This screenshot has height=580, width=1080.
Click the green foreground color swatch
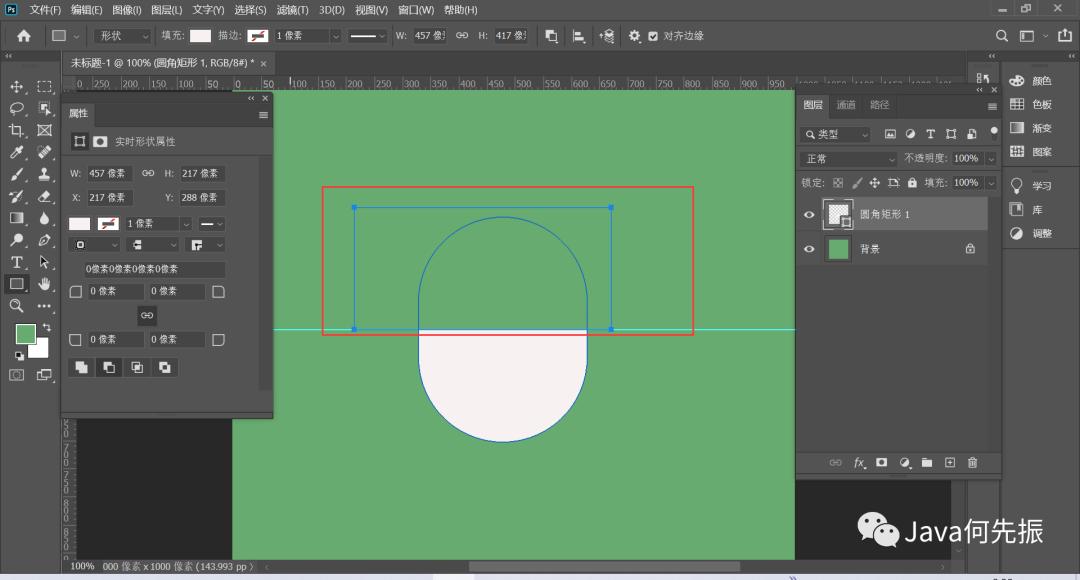pyautogui.click(x=25, y=334)
